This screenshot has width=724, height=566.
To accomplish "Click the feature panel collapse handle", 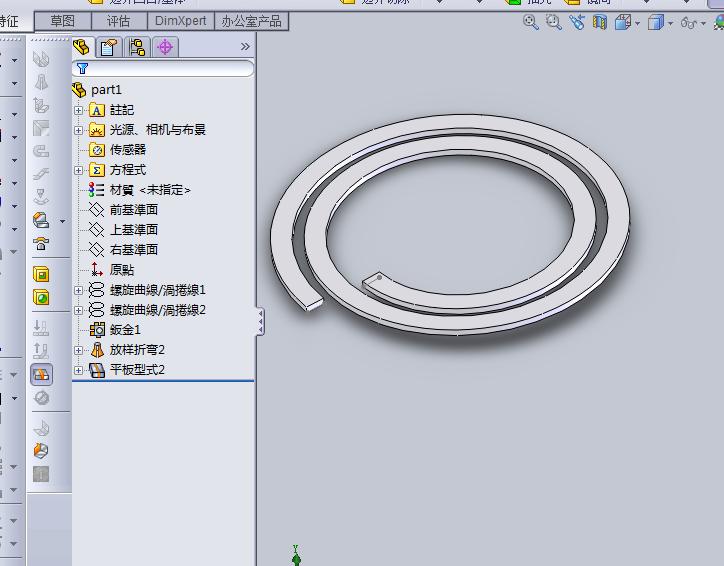I will coord(260,321).
